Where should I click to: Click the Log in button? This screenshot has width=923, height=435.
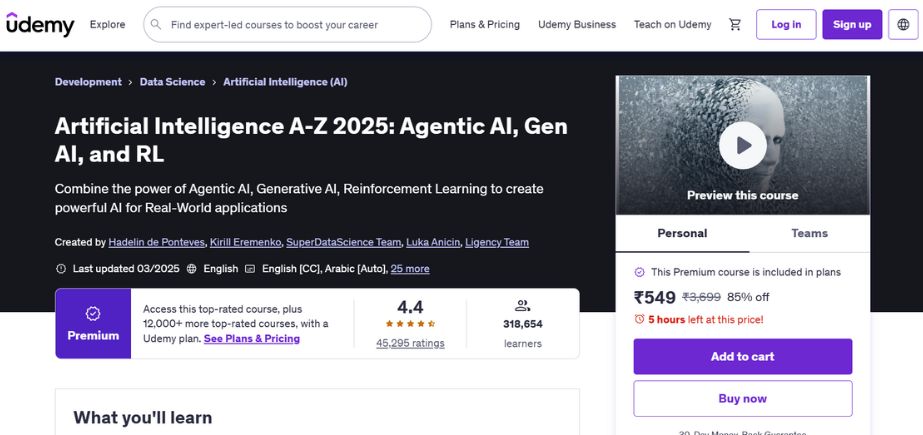point(786,25)
